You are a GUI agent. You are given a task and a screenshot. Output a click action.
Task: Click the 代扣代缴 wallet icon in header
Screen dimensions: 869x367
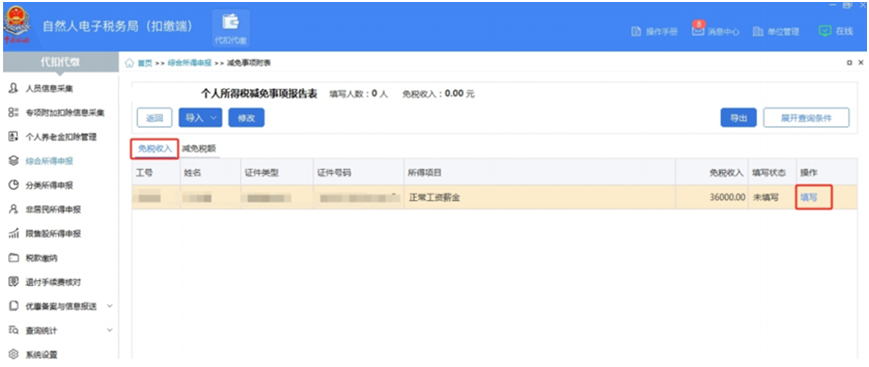click(x=231, y=28)
